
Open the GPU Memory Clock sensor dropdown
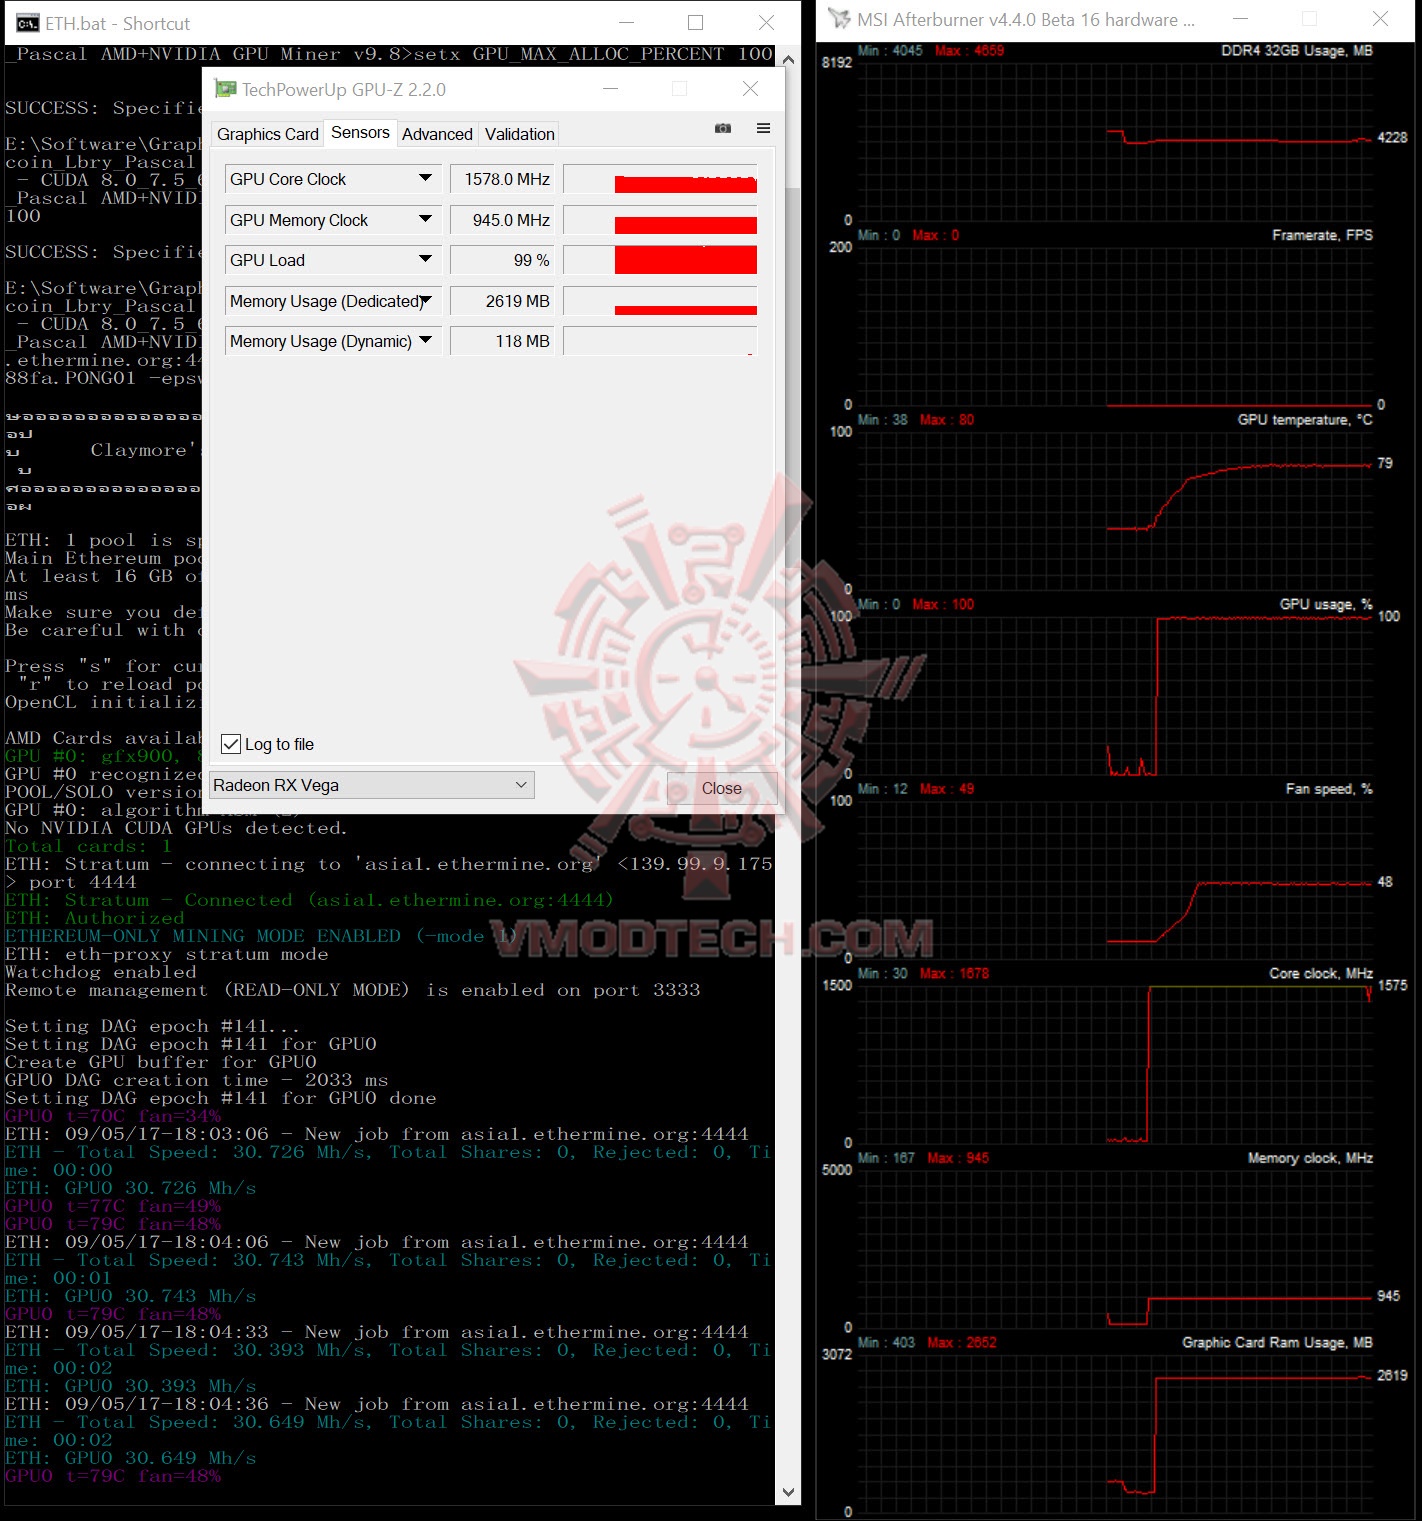[x=425, y=219]
